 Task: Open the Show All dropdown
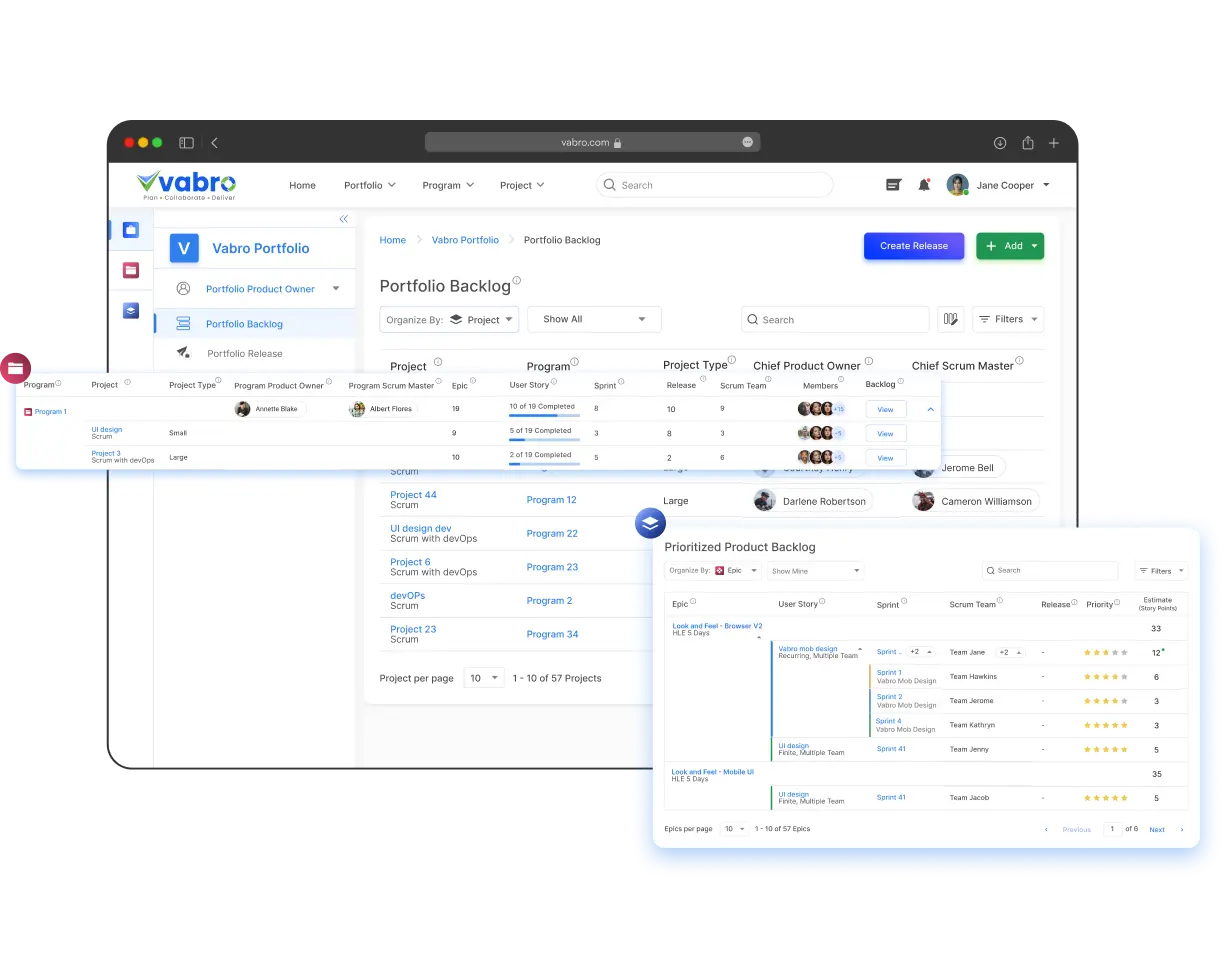(594, 319)
